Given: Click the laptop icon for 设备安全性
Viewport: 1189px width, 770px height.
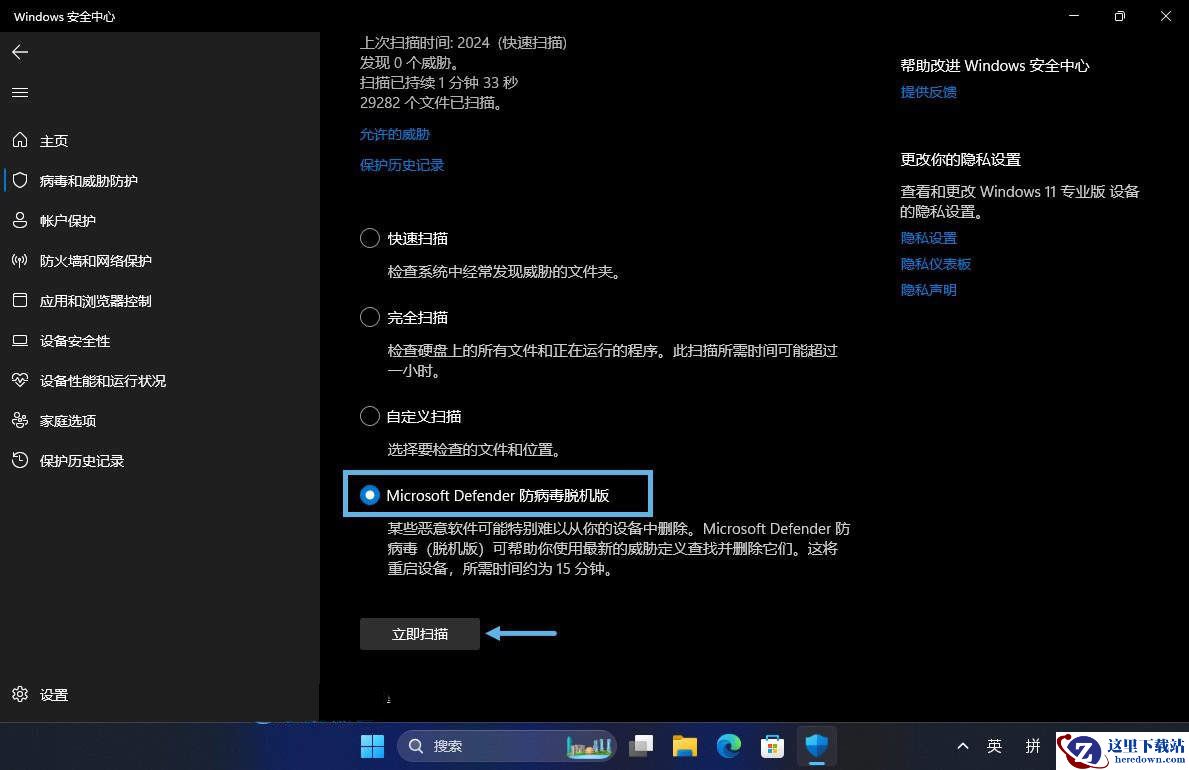Looking at the screenshot, I should [x=20, y=341].
